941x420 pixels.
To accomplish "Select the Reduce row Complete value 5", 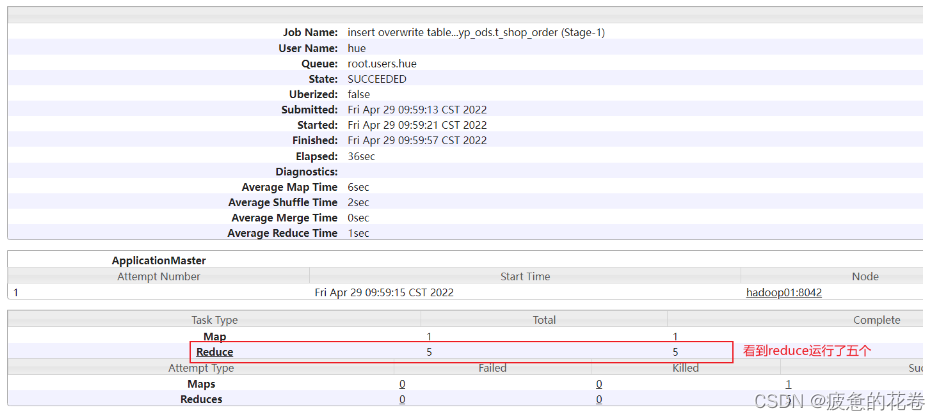I will tap(676, 352).
